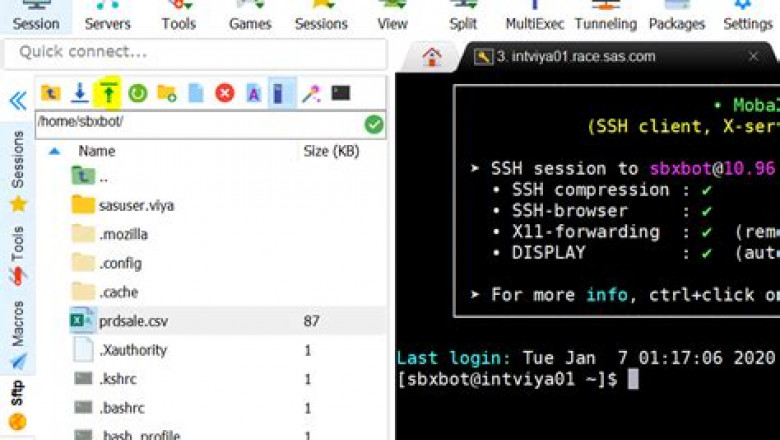Open the sasuser.viya folder
780x440 pixels.
[136, 205]
